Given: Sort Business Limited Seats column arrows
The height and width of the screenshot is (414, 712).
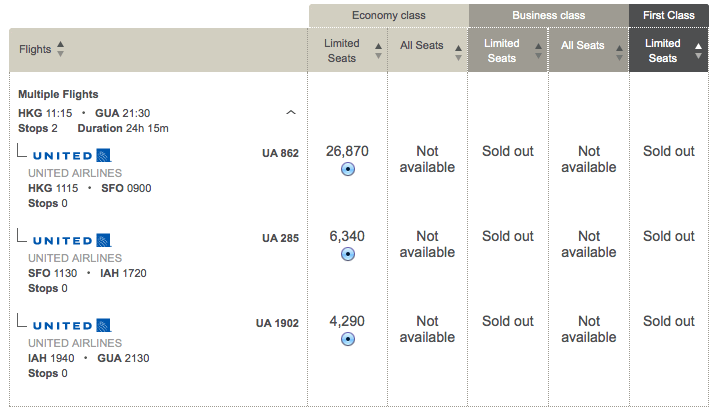Looking at the screenshot, I should pos(538,51).
